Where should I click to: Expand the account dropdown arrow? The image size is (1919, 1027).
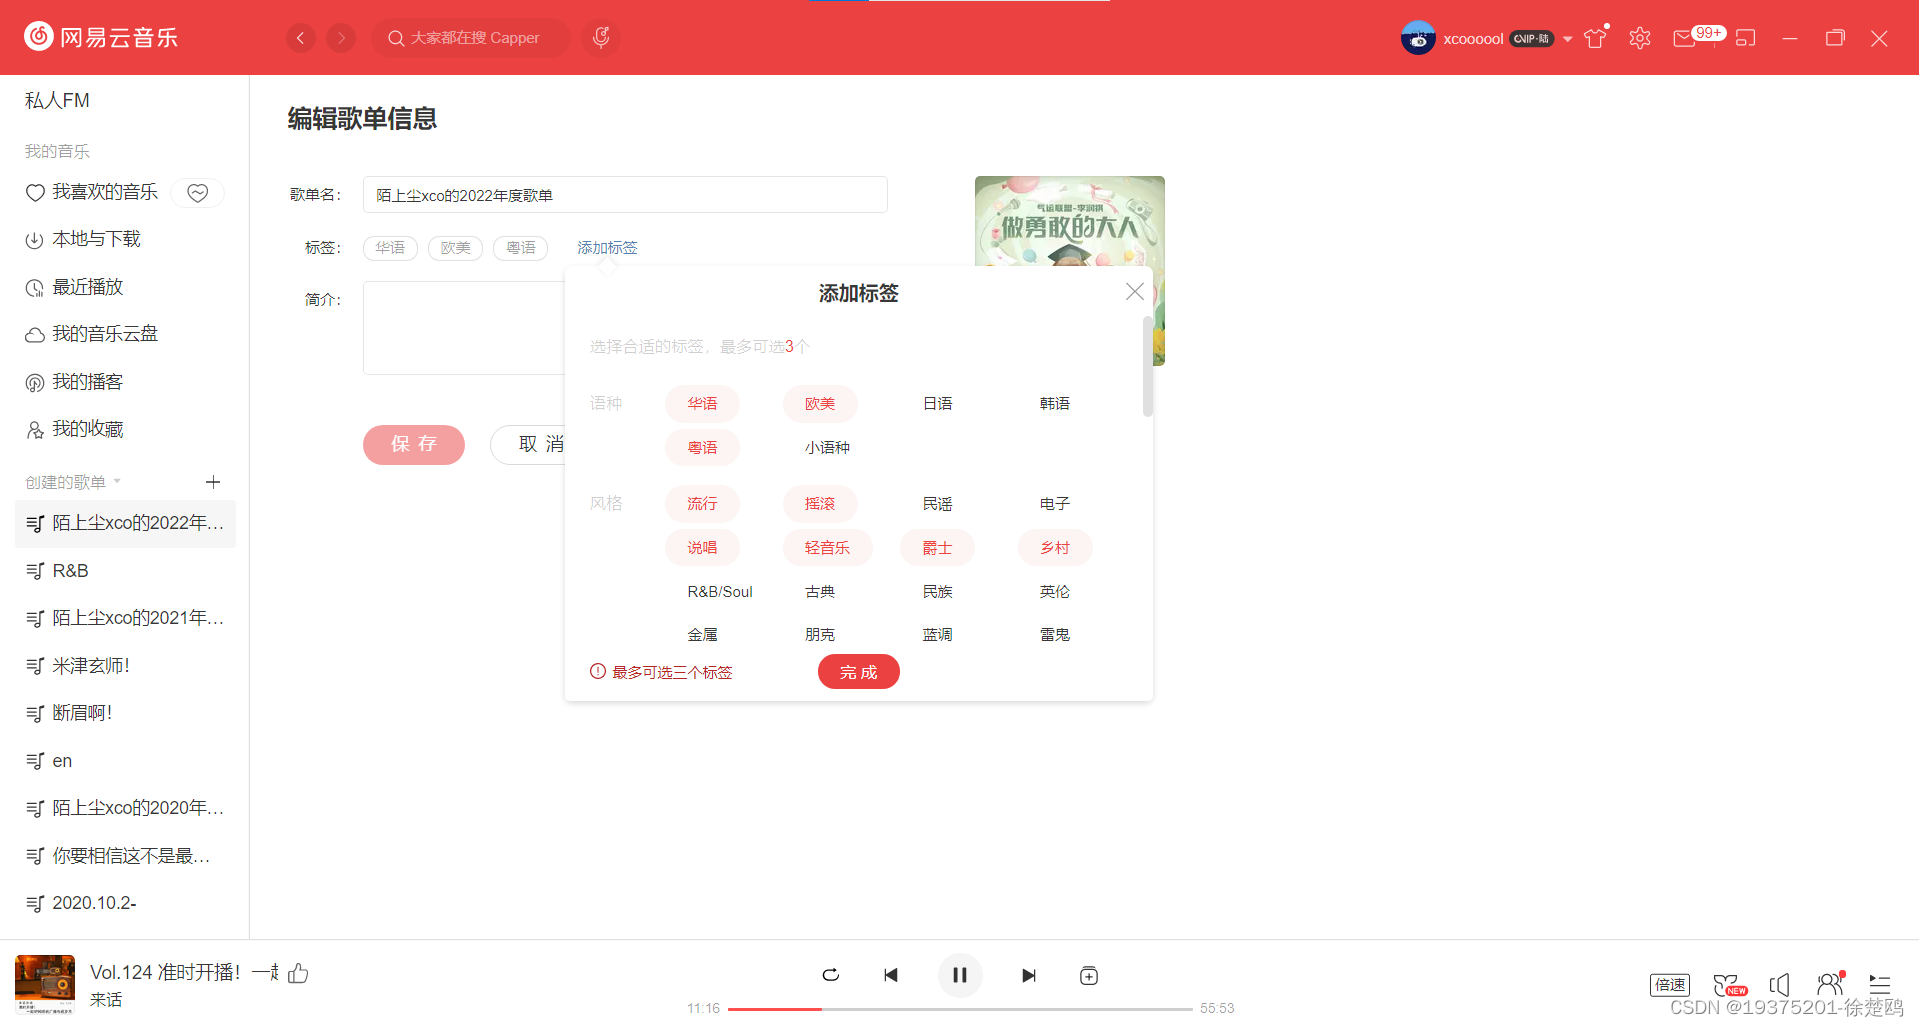click(1568, 39)
